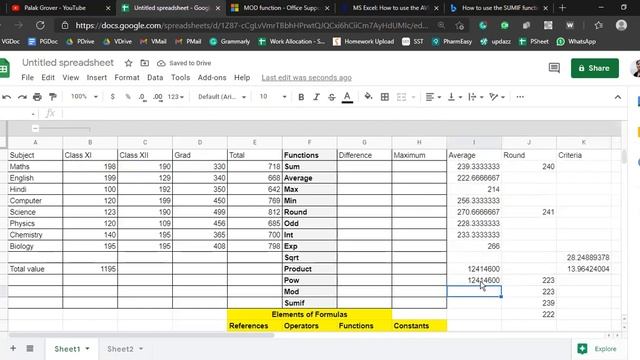Collapse the menus with caret icon
This screenshot has height=360, width=640.
[618, 97]
